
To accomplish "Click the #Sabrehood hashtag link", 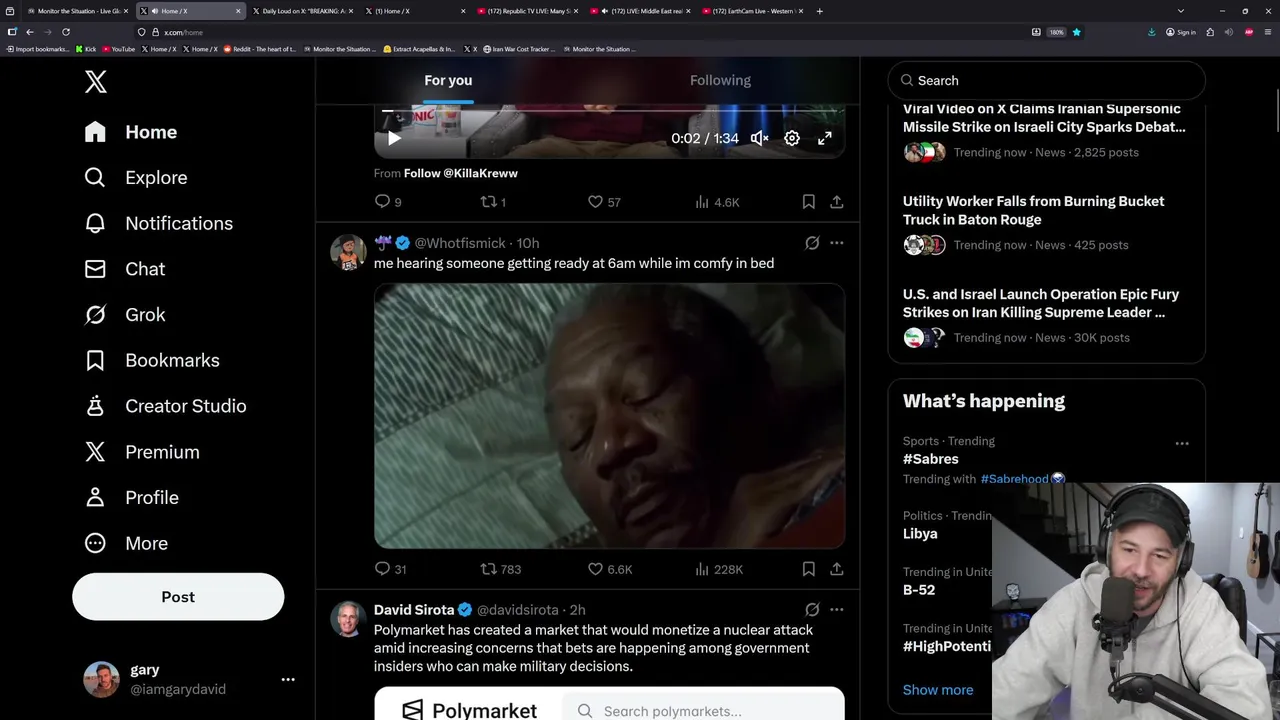I will (1014, 479).
